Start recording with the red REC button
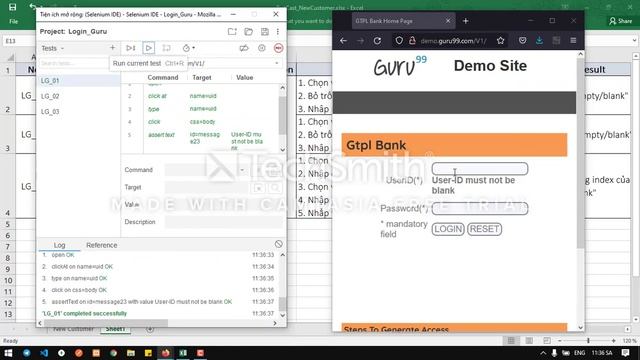Screen dimensions: 640x360 coord(278,48)
